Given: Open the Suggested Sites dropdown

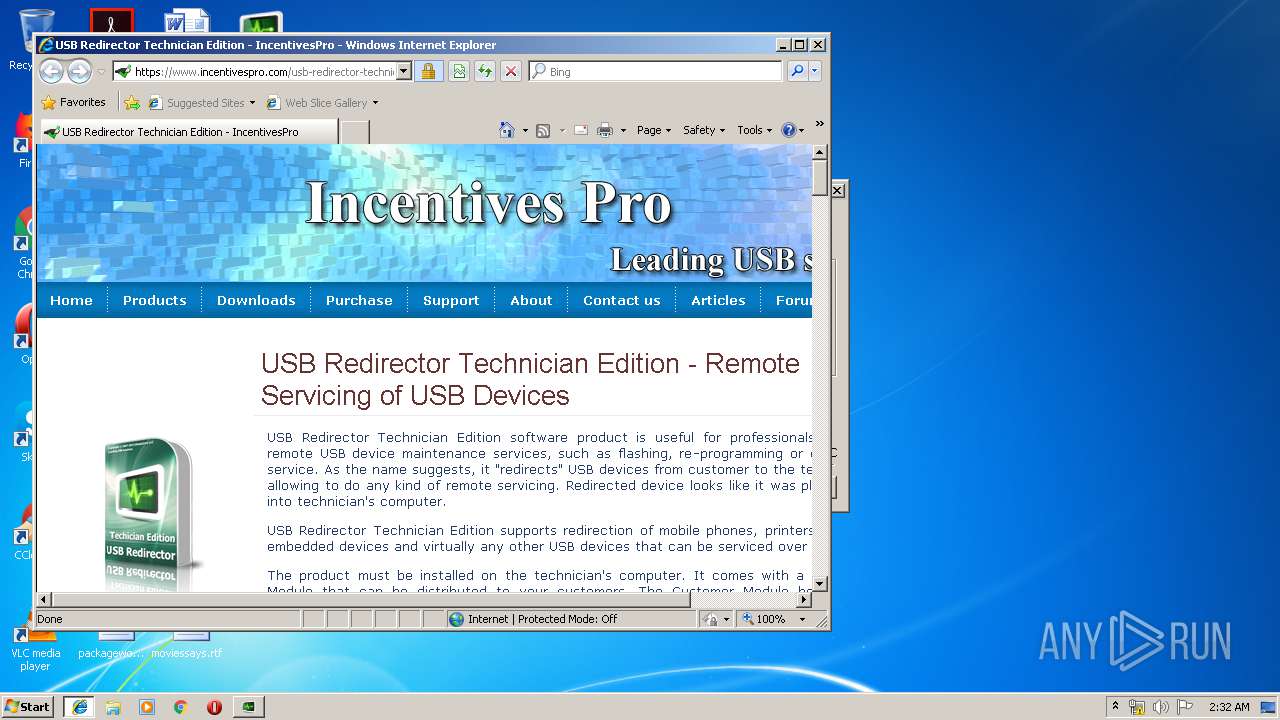Looking at the screenshot, I should 252,103.
